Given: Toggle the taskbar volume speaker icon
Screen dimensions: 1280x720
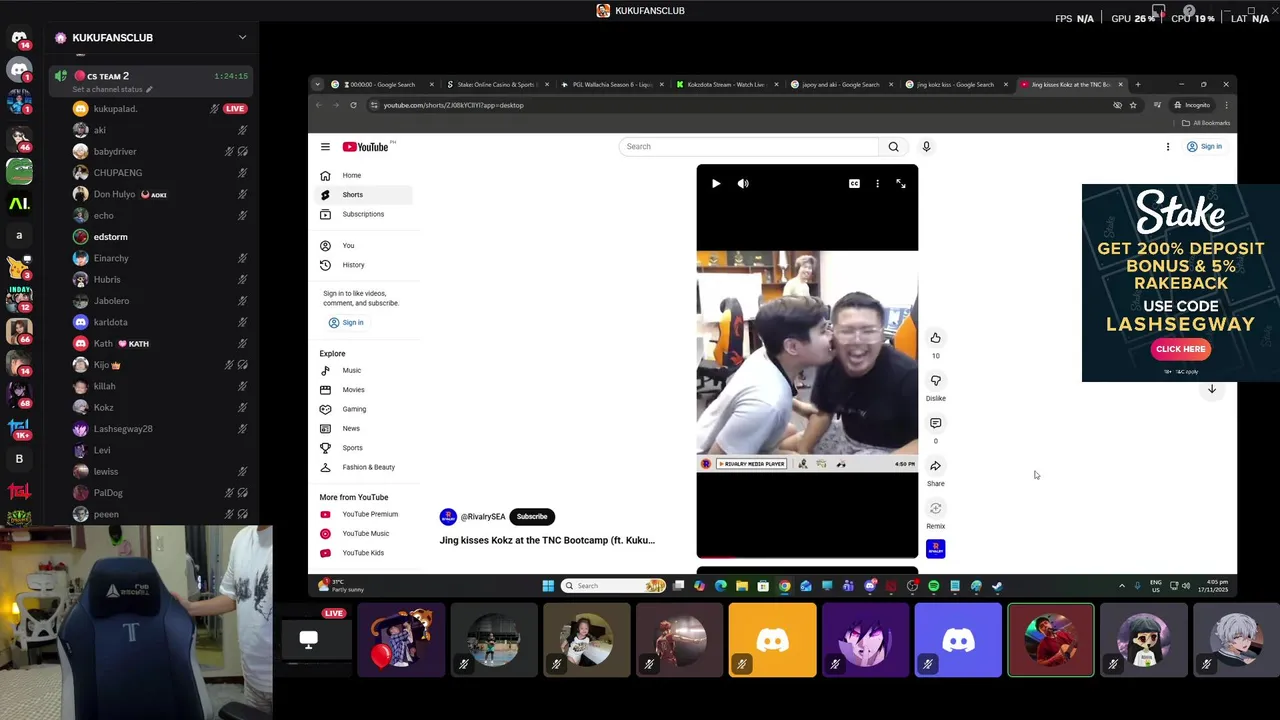Looking at the screenshot, I should (x=1186, y=586).
